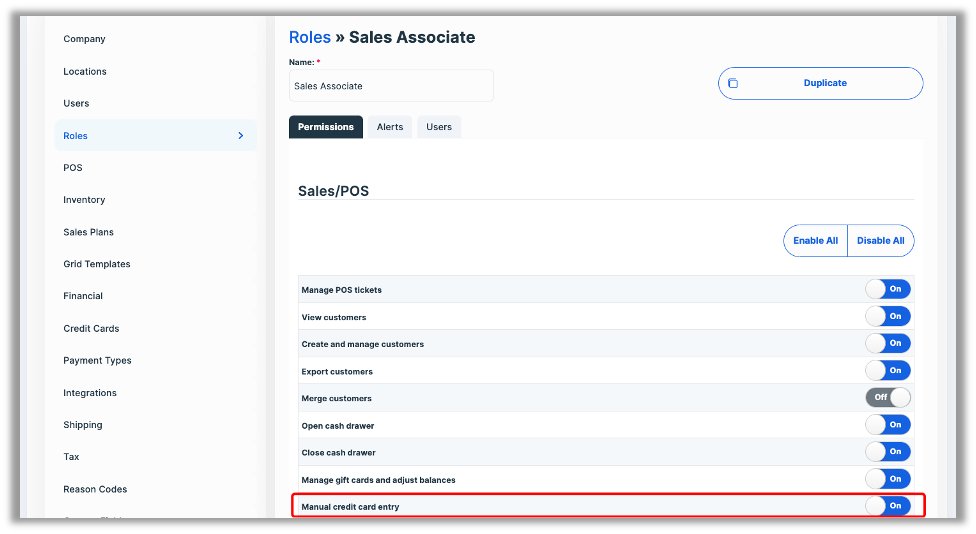This screenshot has width=976, height=534.
Task: Click the role Name input field
Action: click(391, 86)
